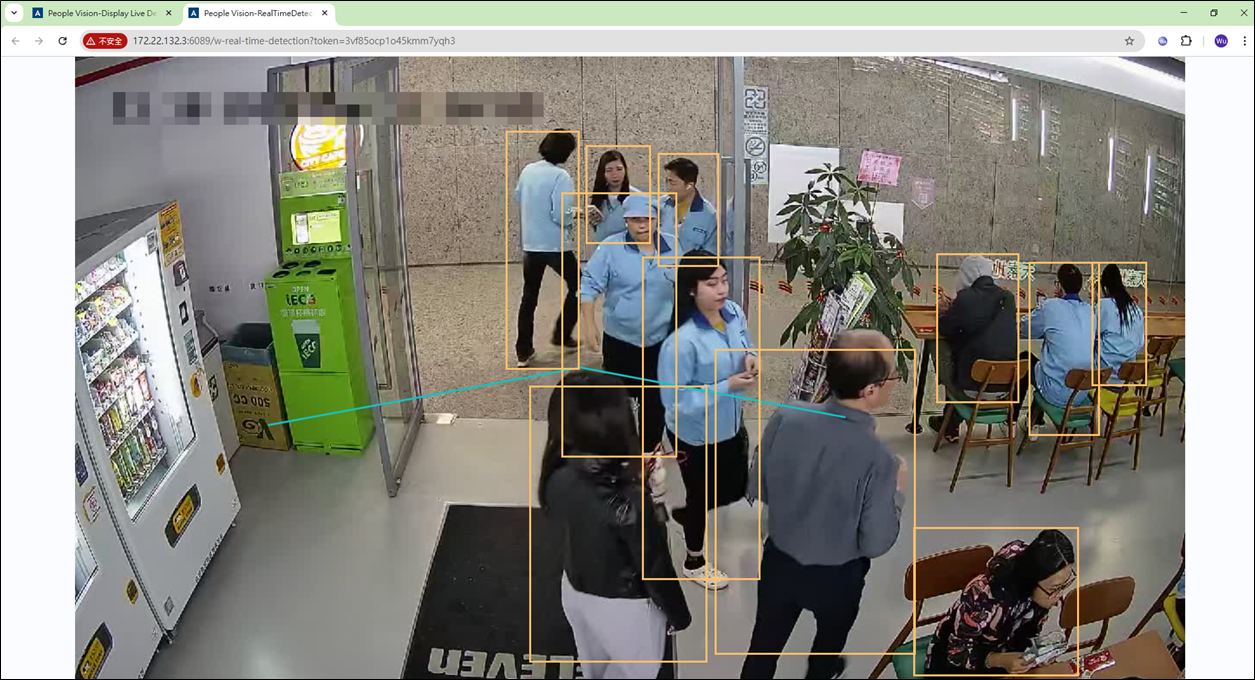Screen dimensions: 1255x680
Task: Click the 不安全 site security badge
Action: pyautogui.click(x=105, y=41)
